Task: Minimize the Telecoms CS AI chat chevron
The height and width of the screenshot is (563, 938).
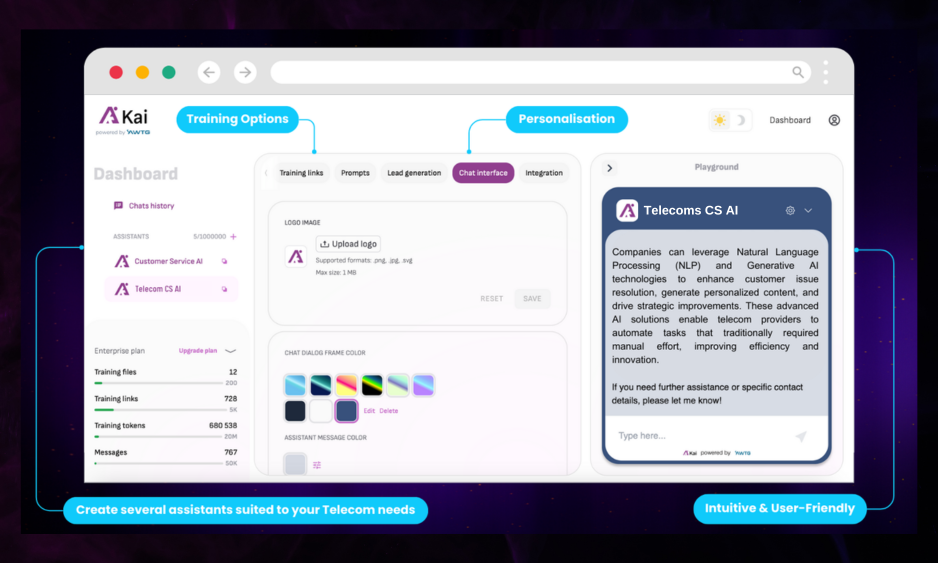Action: (x=808, y=211)
